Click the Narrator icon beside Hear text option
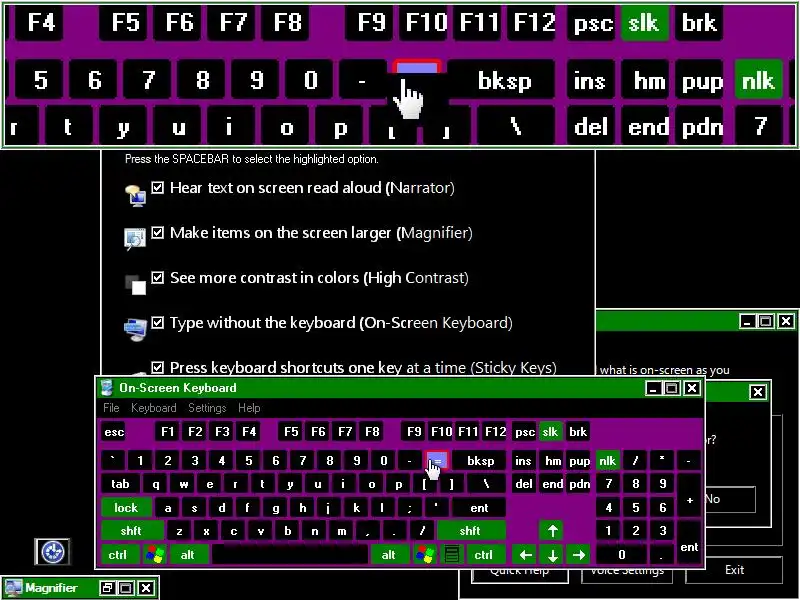Image resolution: width=800 pixels, height=600 pixels. pyautogui.click(x=135, y=195)
